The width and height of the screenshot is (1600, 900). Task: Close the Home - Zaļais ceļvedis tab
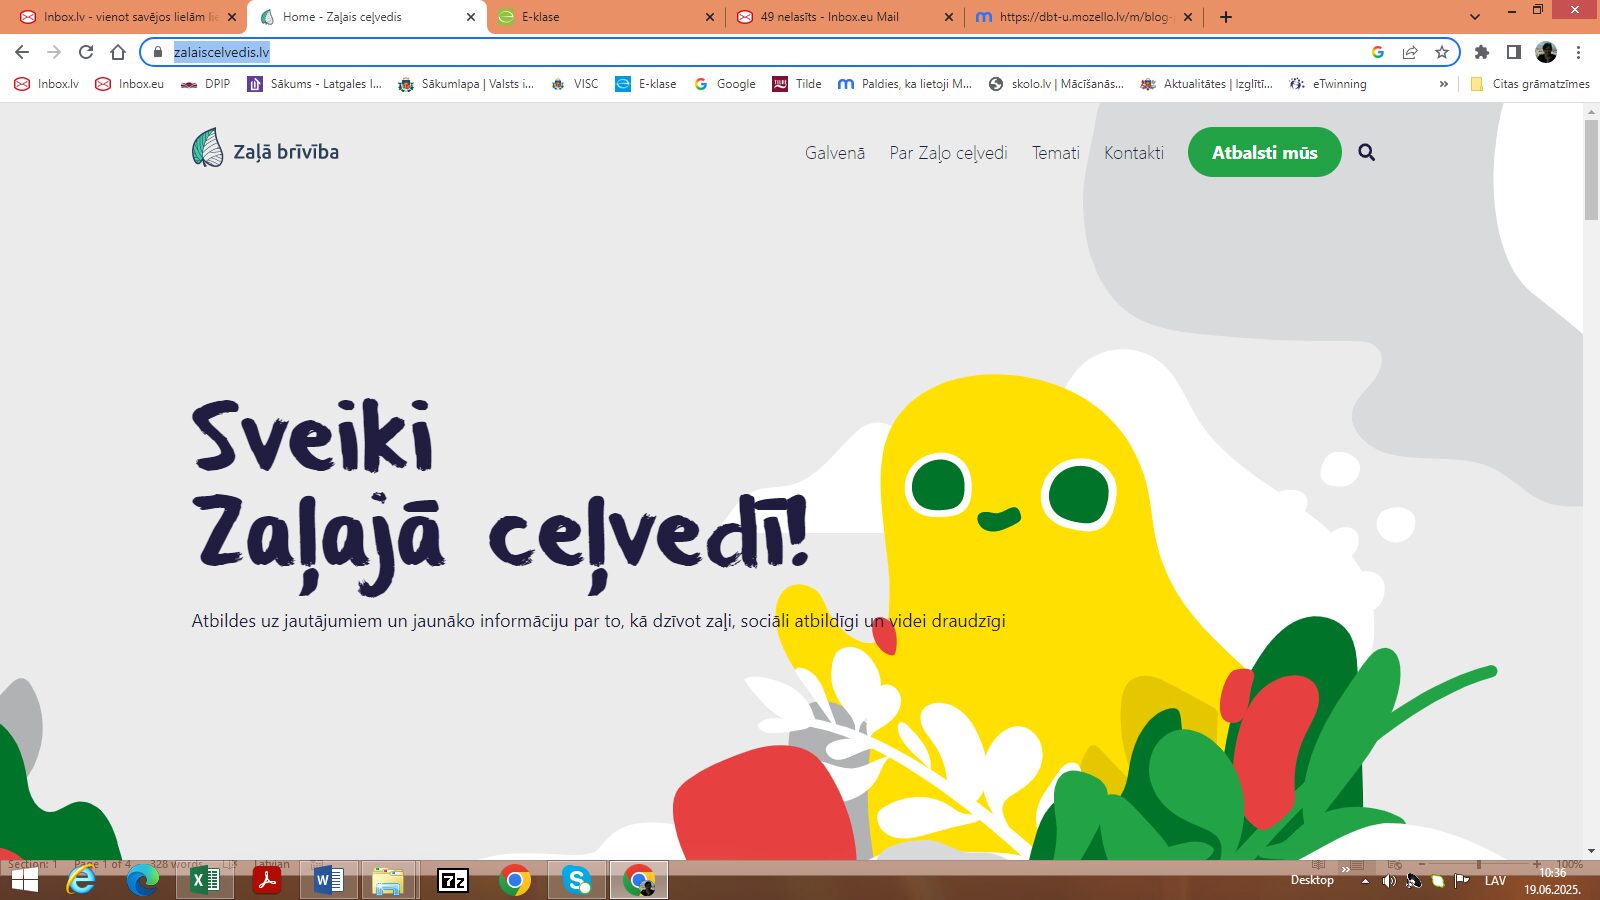pos(471,17)
